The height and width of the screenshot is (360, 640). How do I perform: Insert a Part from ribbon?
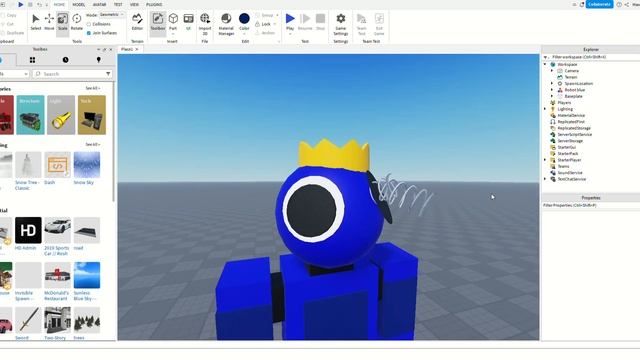(173, 21)
